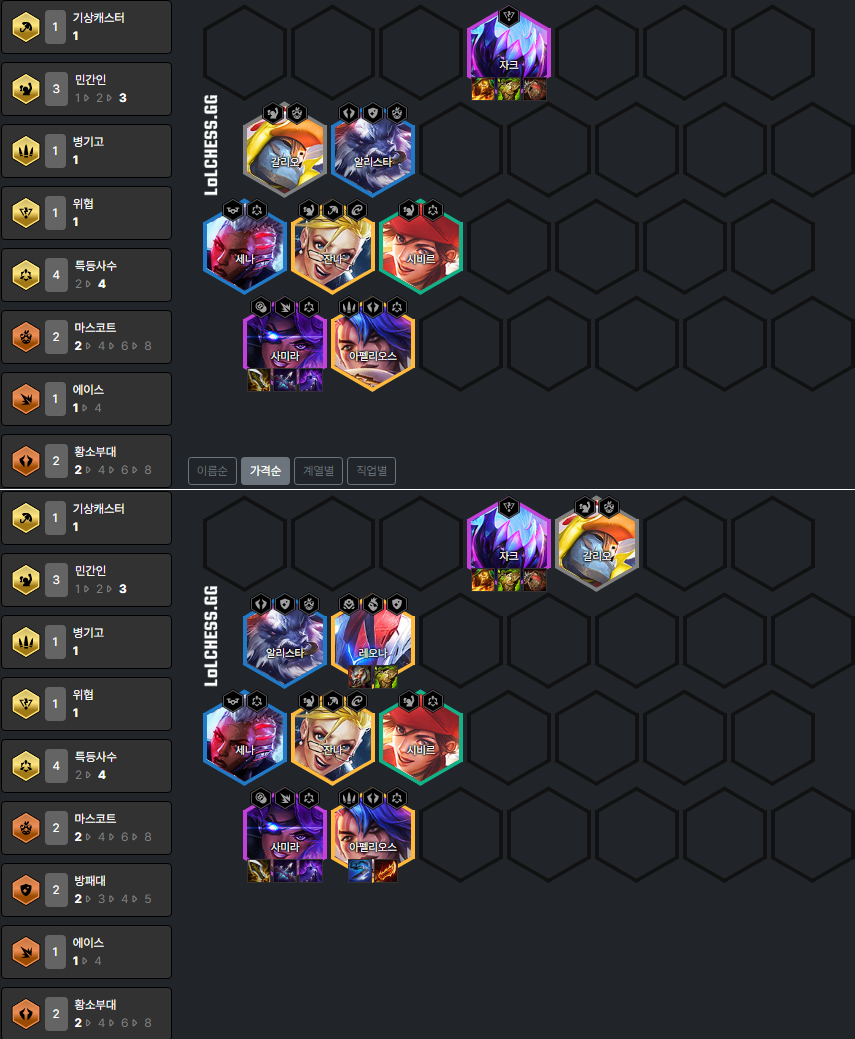Viewport: 855px width, 1039px height.
Task: Select 마스코트 trait icon in upper list
Action: [25, 336]
